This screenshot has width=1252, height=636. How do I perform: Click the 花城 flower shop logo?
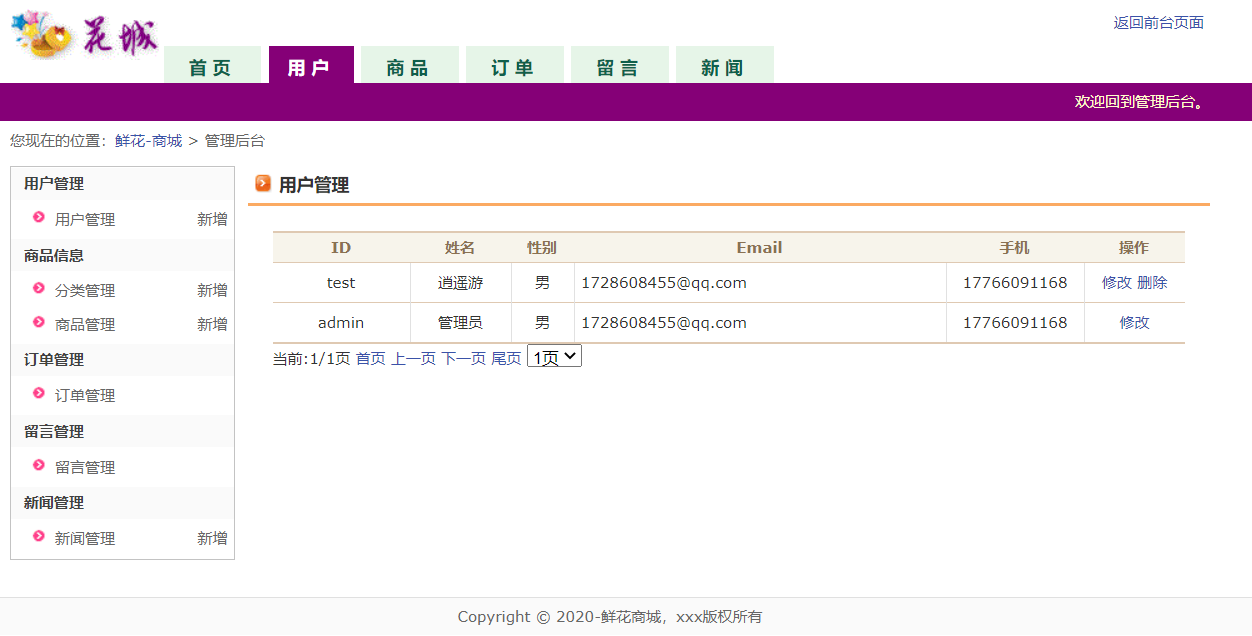(83, 32)
